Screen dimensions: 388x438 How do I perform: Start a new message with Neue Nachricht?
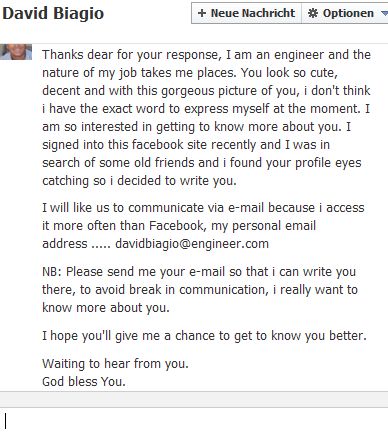(x=246, y=13)
